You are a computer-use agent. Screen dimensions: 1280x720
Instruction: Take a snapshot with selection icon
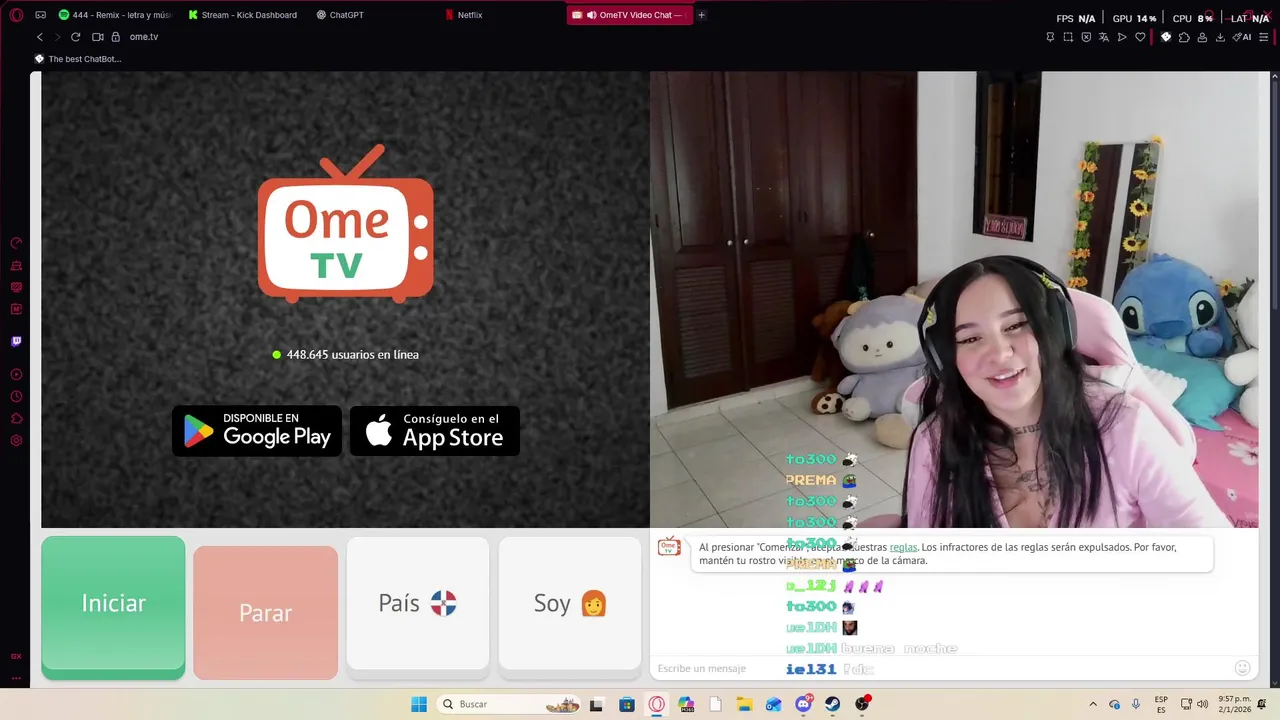tap(1068, 37)
